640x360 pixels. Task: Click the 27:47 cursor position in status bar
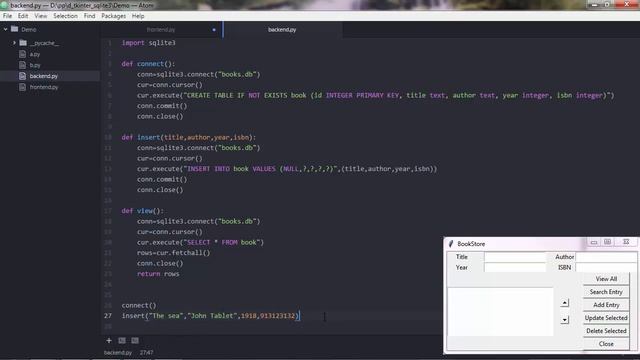coord(147,353)
